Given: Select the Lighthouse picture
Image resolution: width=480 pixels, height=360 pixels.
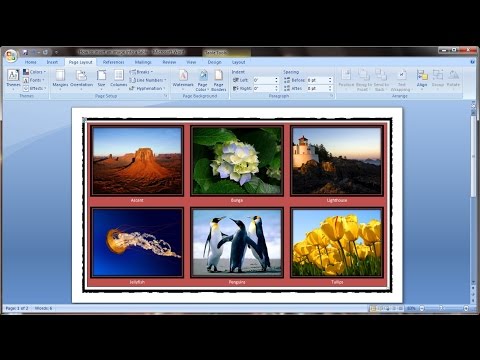Looking at the screenshot, I should tap(337, 160).
